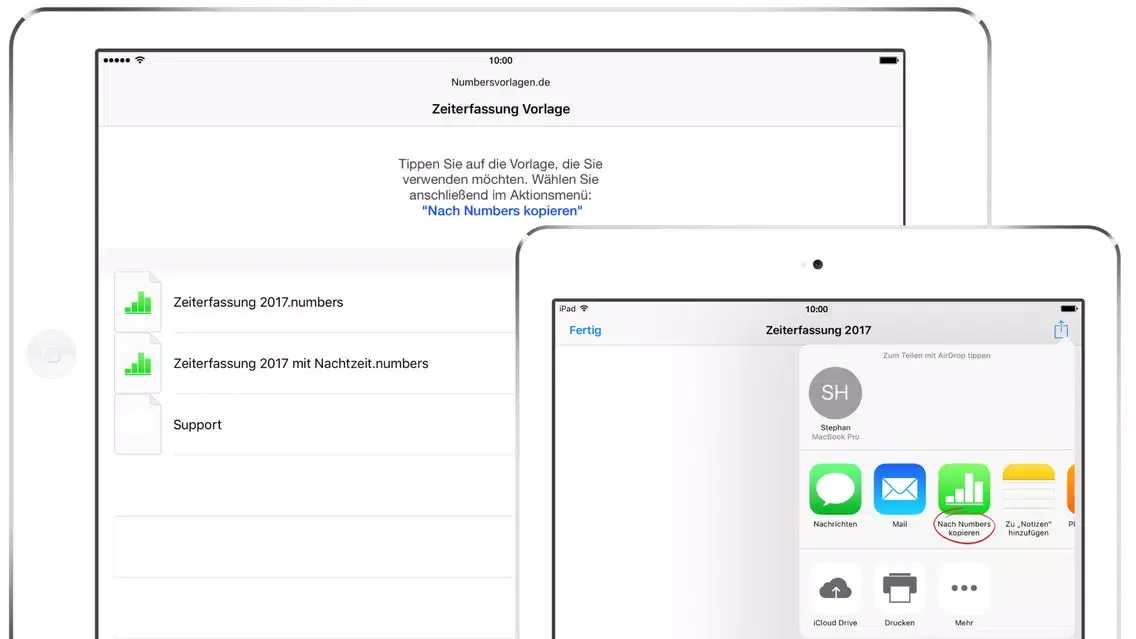Tap the large iPad home button
1136x639 pixels.
point(51,354)
